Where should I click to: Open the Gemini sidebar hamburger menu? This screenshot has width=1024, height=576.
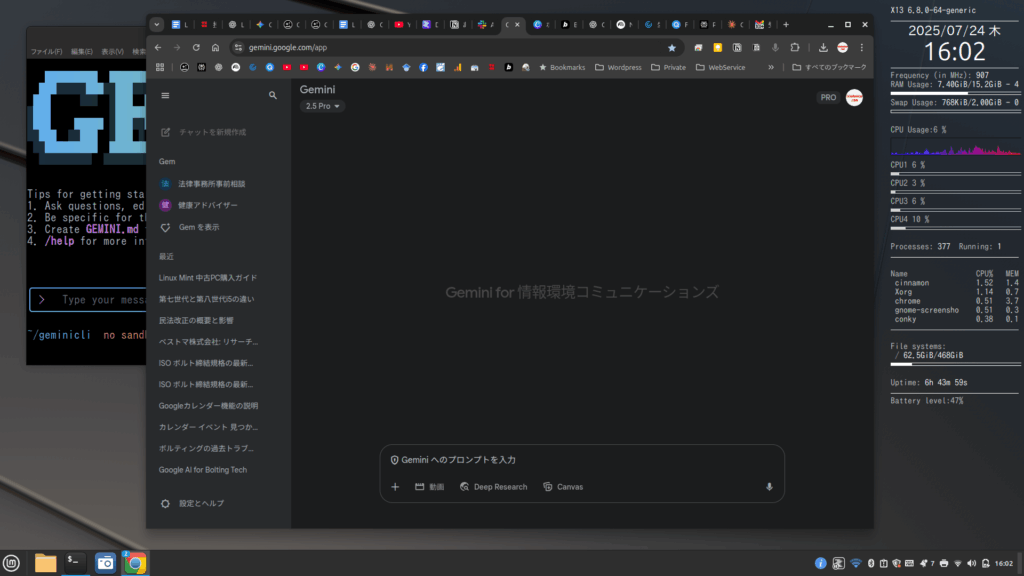[x=166, y=96]
